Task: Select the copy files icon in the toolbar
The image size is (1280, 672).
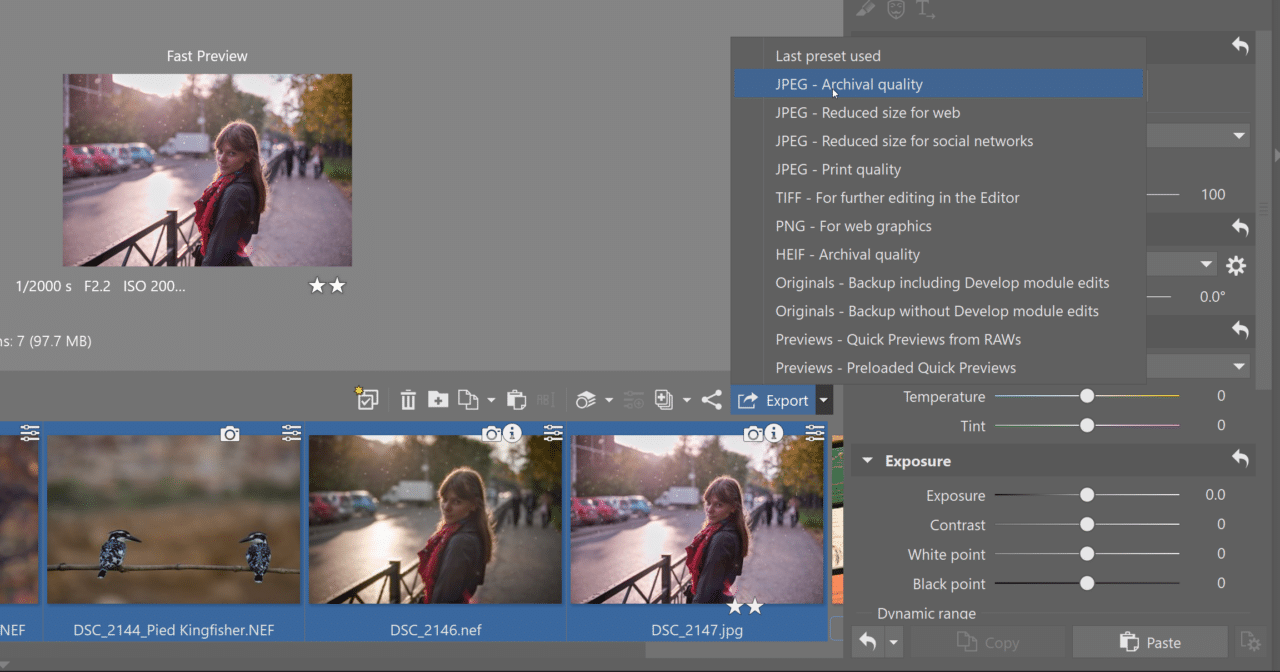Action: click(x=470, y=398)
